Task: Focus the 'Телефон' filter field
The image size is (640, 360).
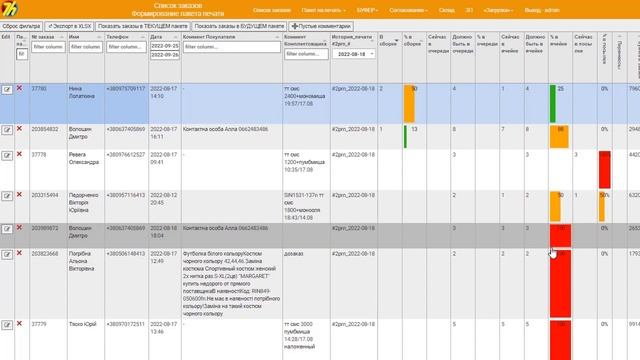Action: point(127,47)
